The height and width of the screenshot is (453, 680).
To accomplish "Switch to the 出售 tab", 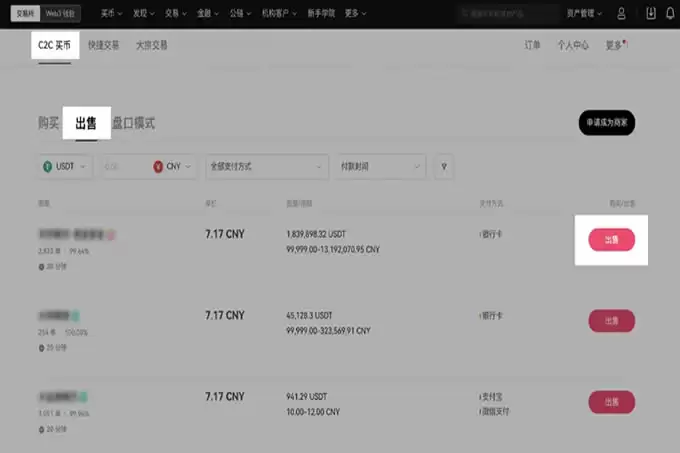I will [86, 123].
